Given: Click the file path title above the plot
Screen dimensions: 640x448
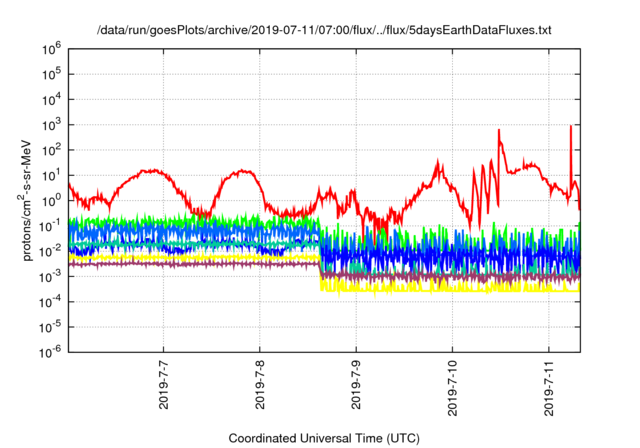Looking at the screenshot, I should (x=324, y=30).
